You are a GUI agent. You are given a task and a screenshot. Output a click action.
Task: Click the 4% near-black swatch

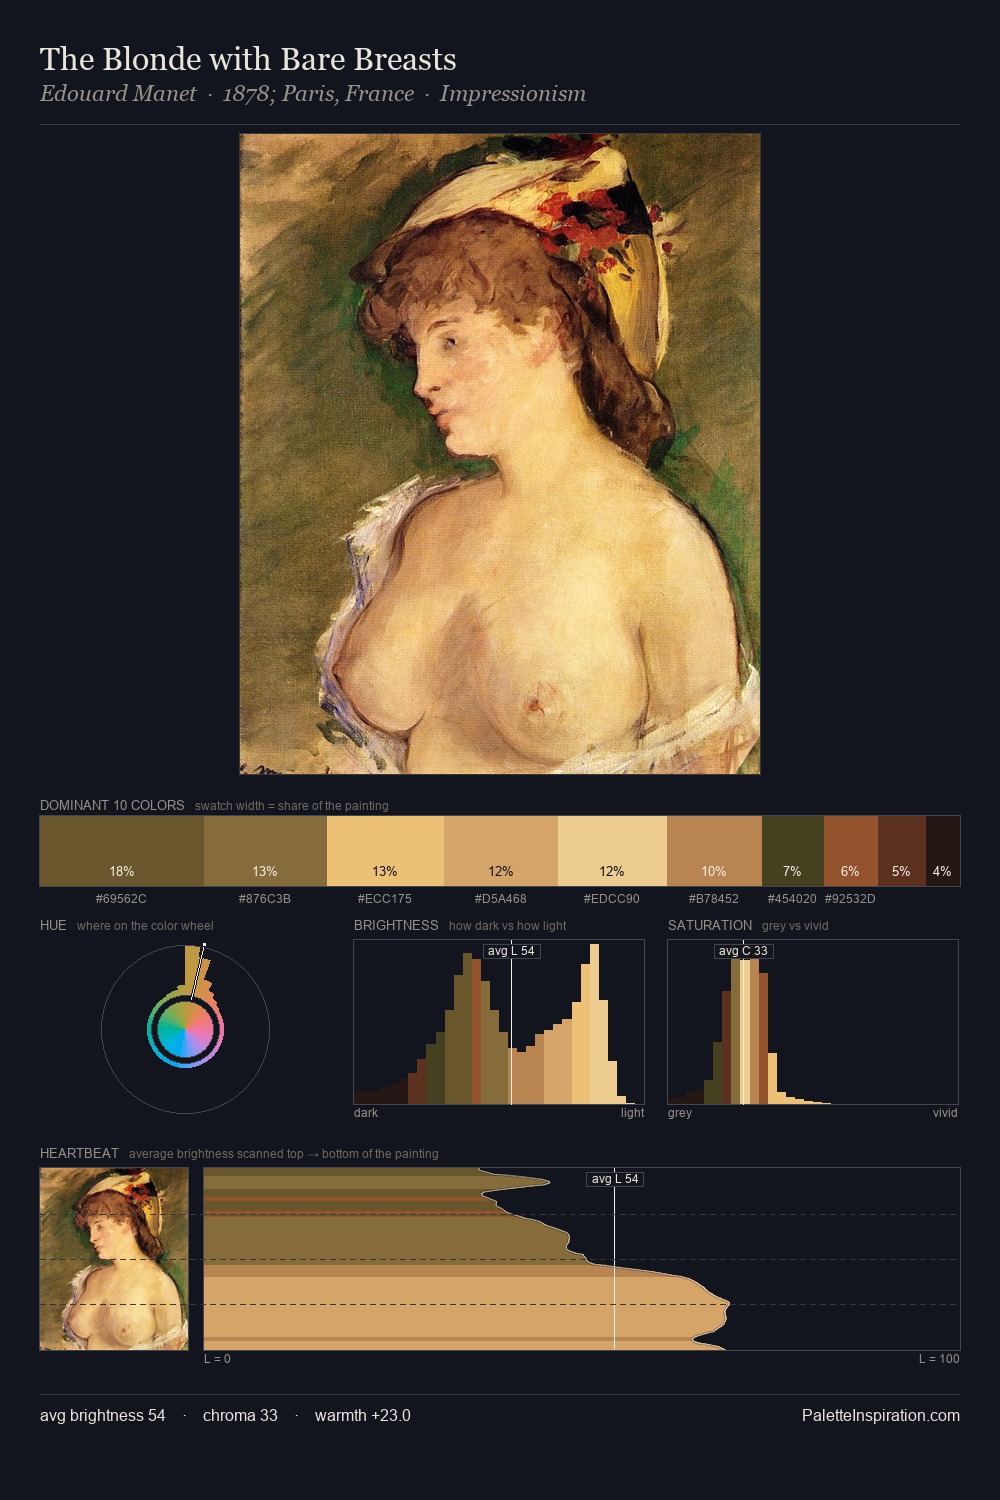(x=943, y=851)
